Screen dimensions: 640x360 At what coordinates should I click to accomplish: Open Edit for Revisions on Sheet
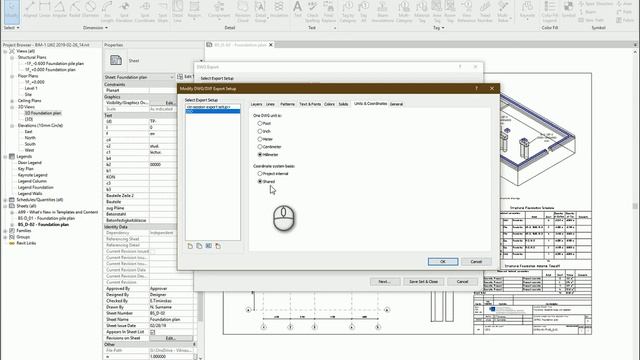point(171,338)
